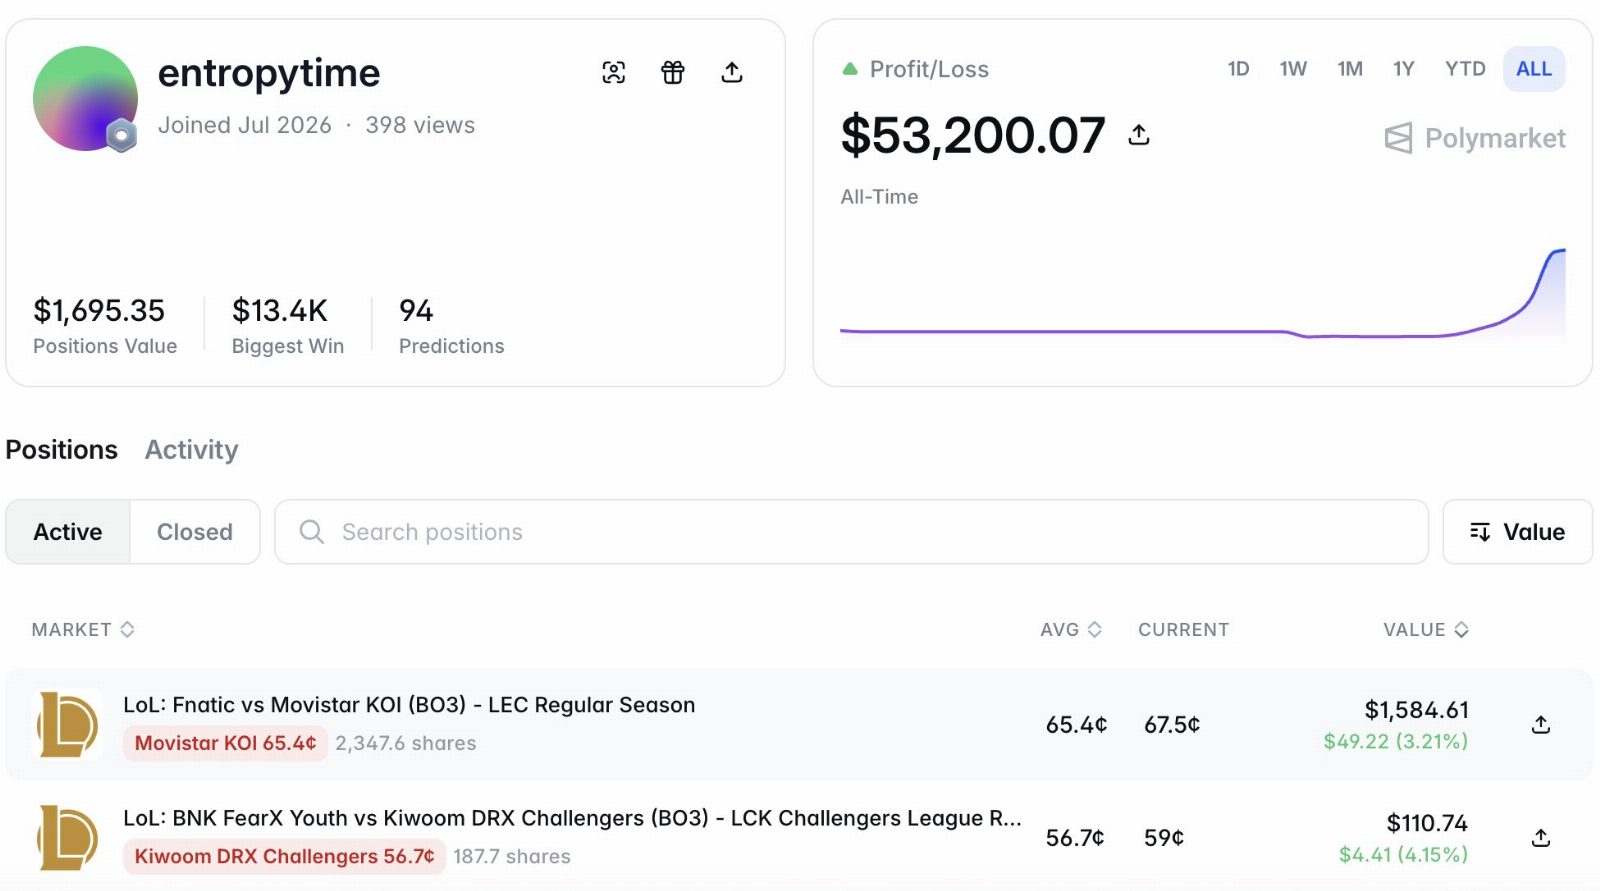Switch to the Activity tab

pyautogui.click(x=191, y=450)
